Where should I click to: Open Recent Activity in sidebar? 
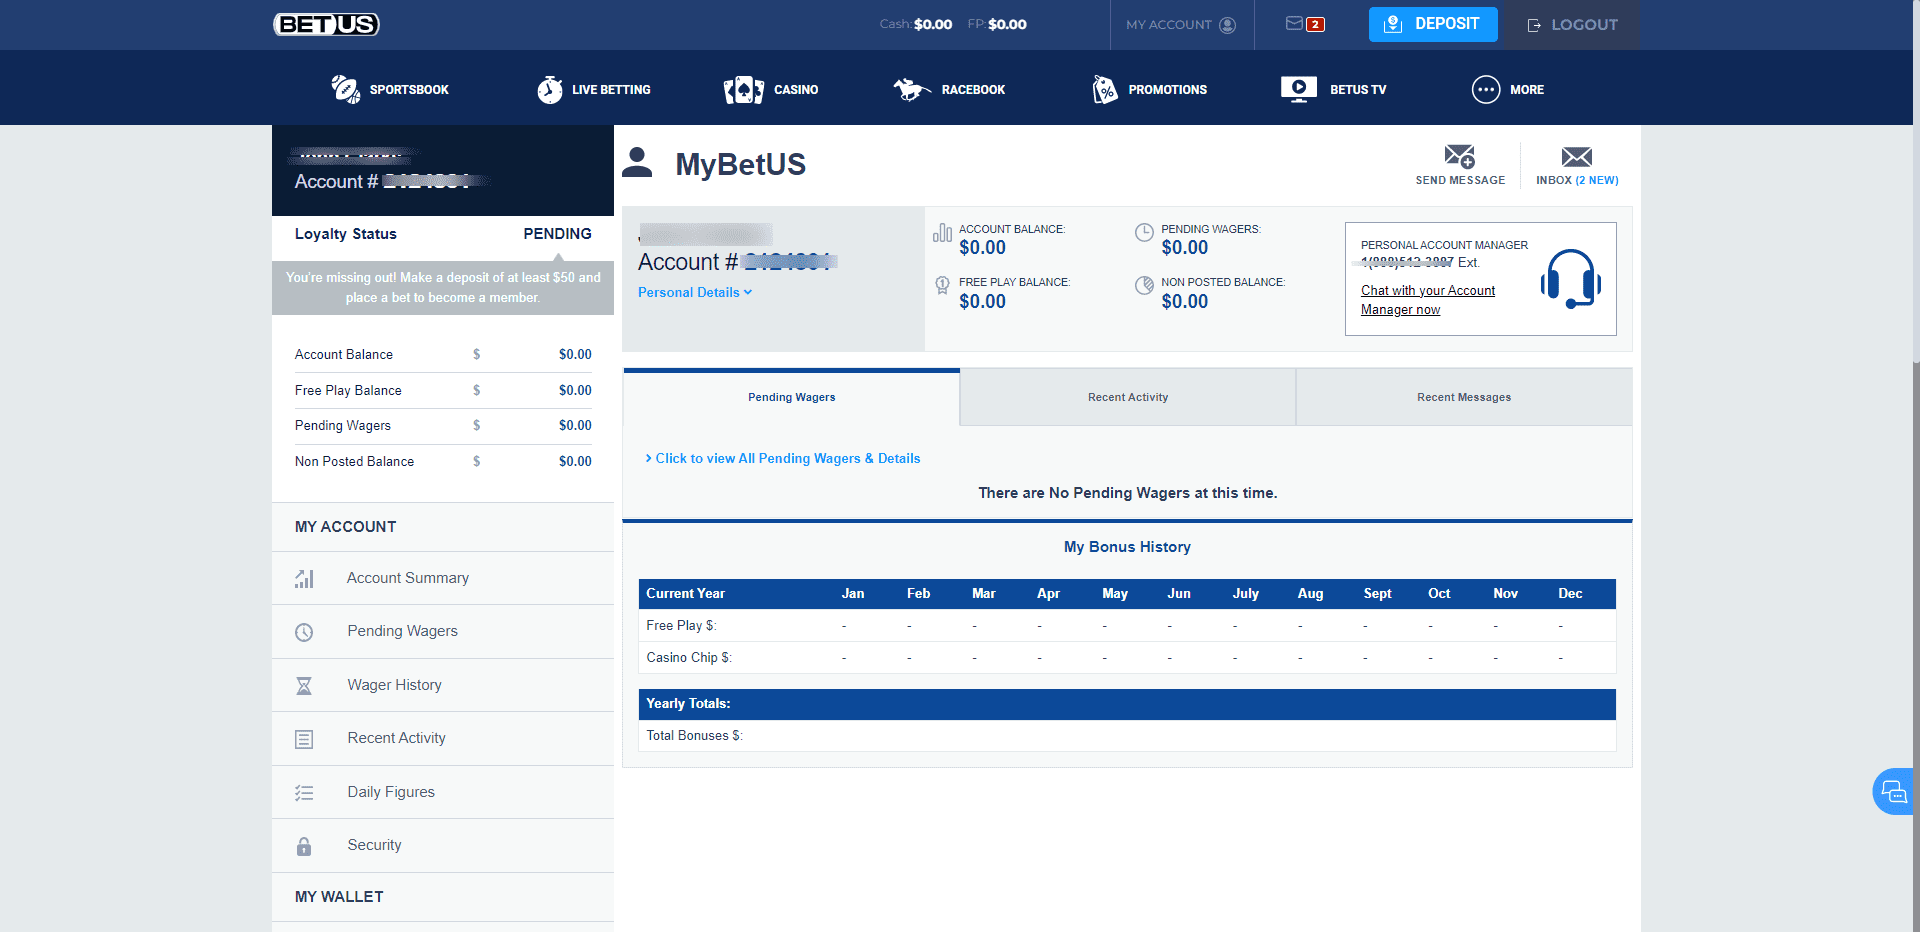pos(396,738)
